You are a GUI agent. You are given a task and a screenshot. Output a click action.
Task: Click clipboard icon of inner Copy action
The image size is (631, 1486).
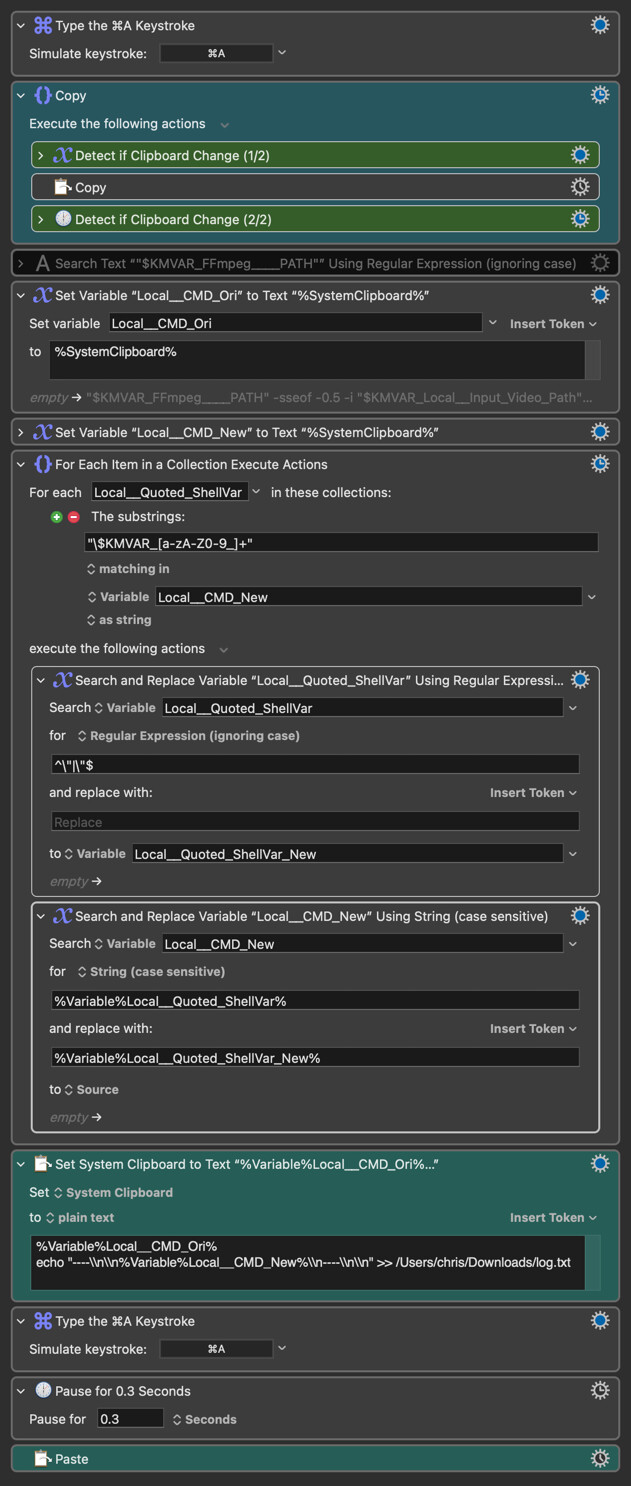62,187
